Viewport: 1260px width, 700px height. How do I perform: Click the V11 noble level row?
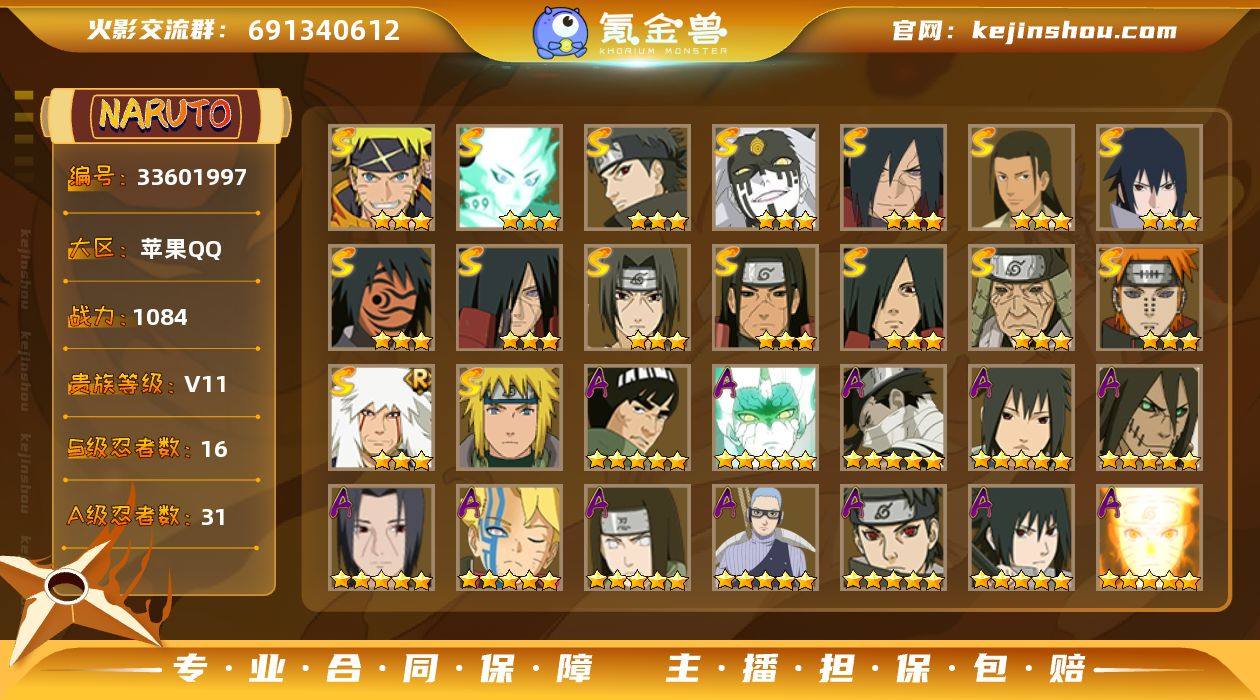click(160, 383)
